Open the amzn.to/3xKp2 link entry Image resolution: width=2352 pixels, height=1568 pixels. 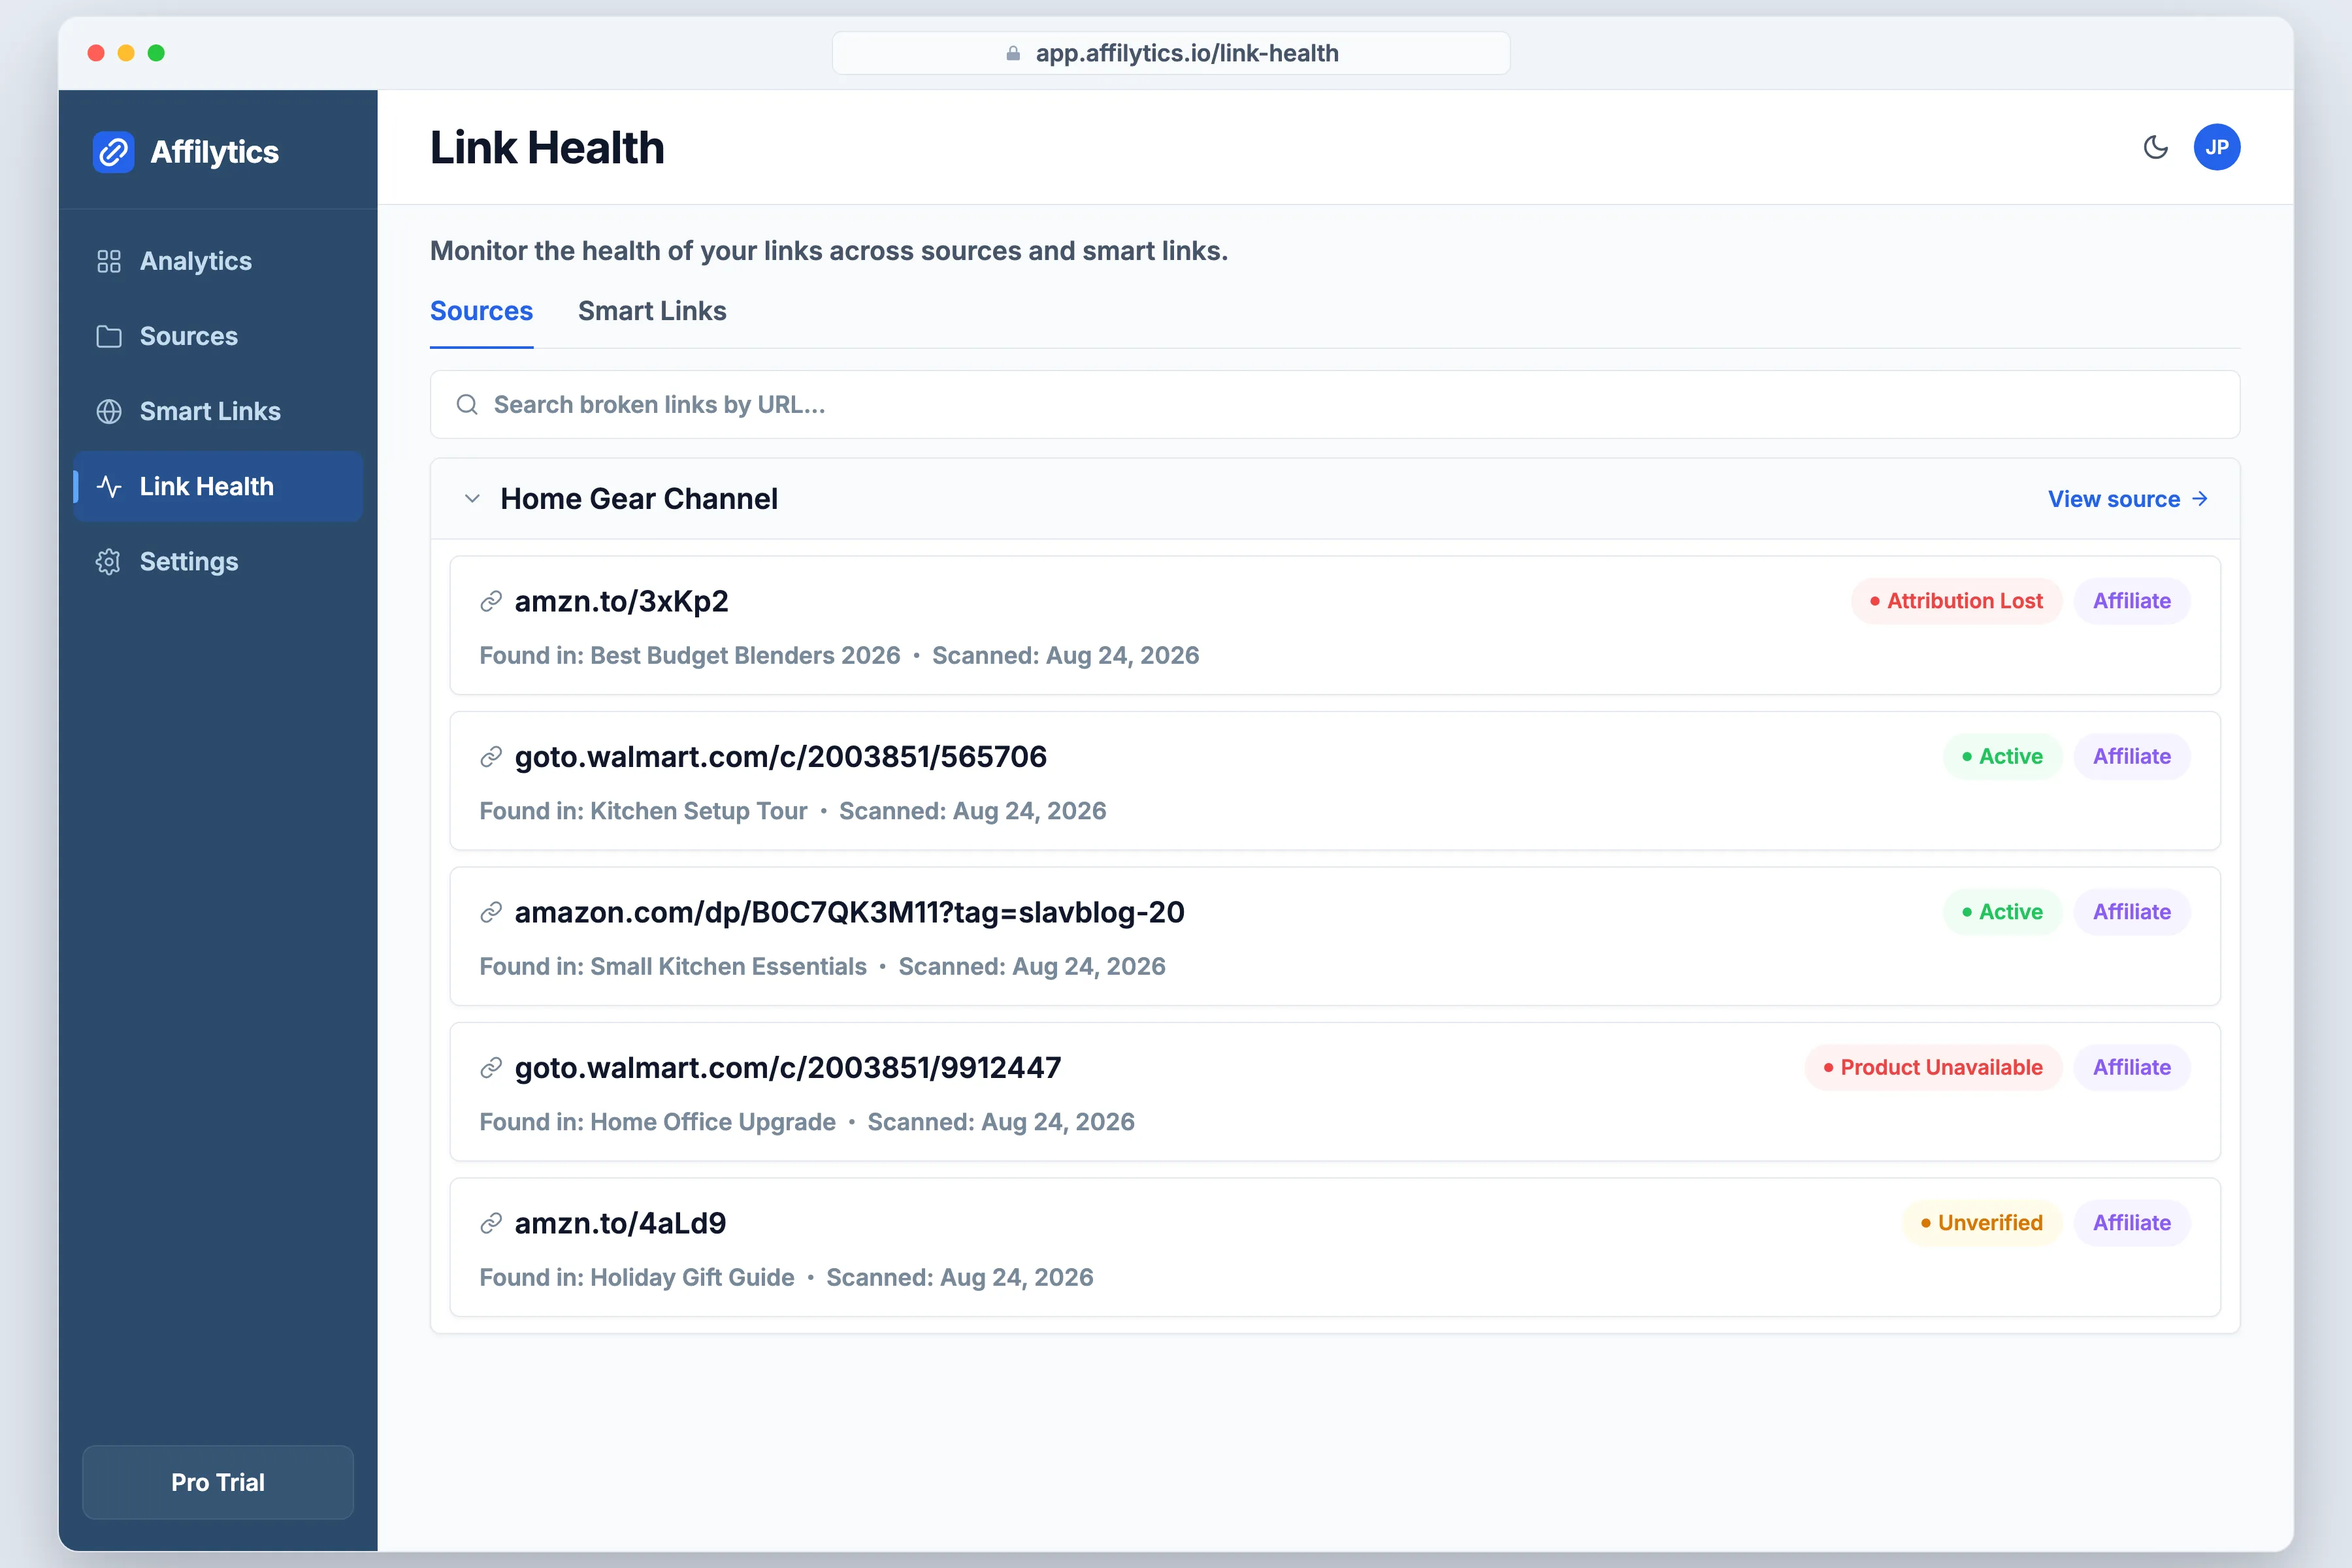pos(1334,625)
